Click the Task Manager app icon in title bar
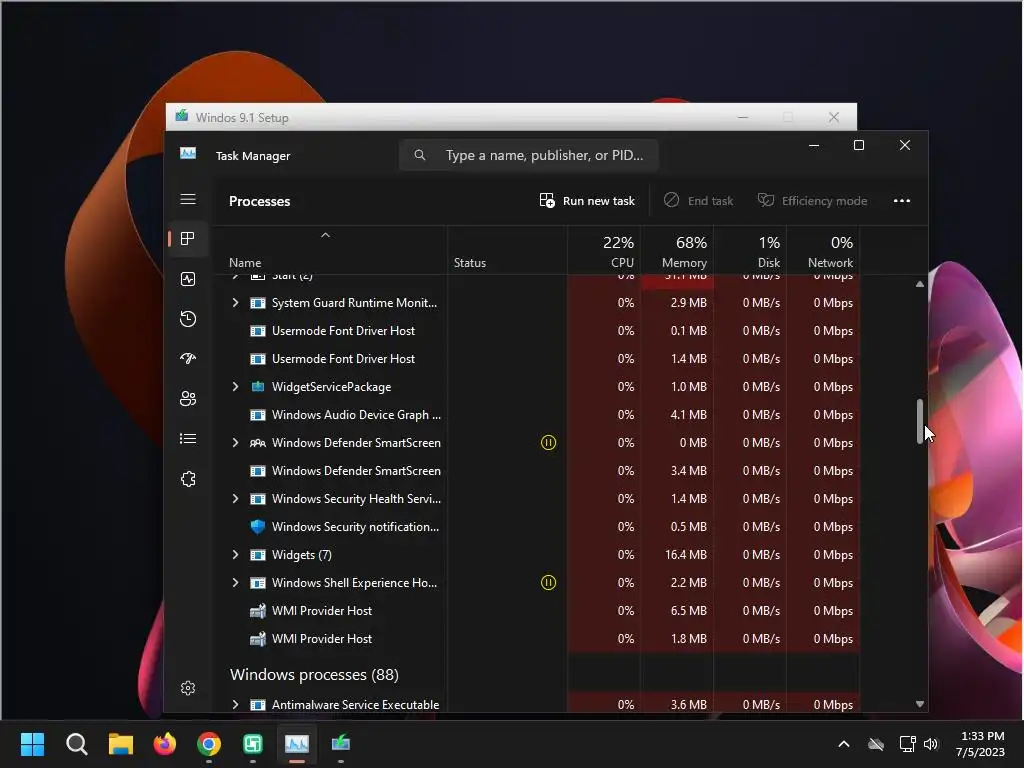 (x=188, y=154)
